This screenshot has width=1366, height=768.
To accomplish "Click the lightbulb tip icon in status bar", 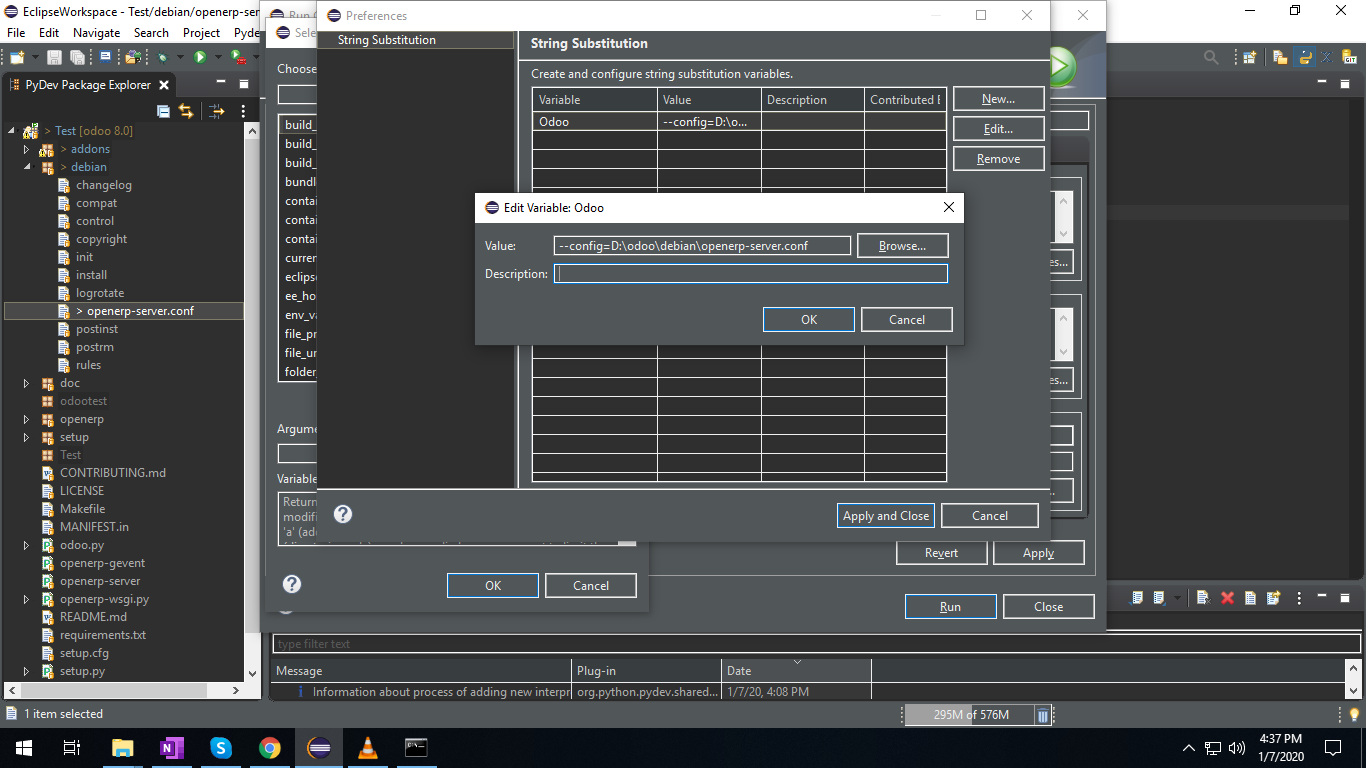I will tap(1355, 714).
